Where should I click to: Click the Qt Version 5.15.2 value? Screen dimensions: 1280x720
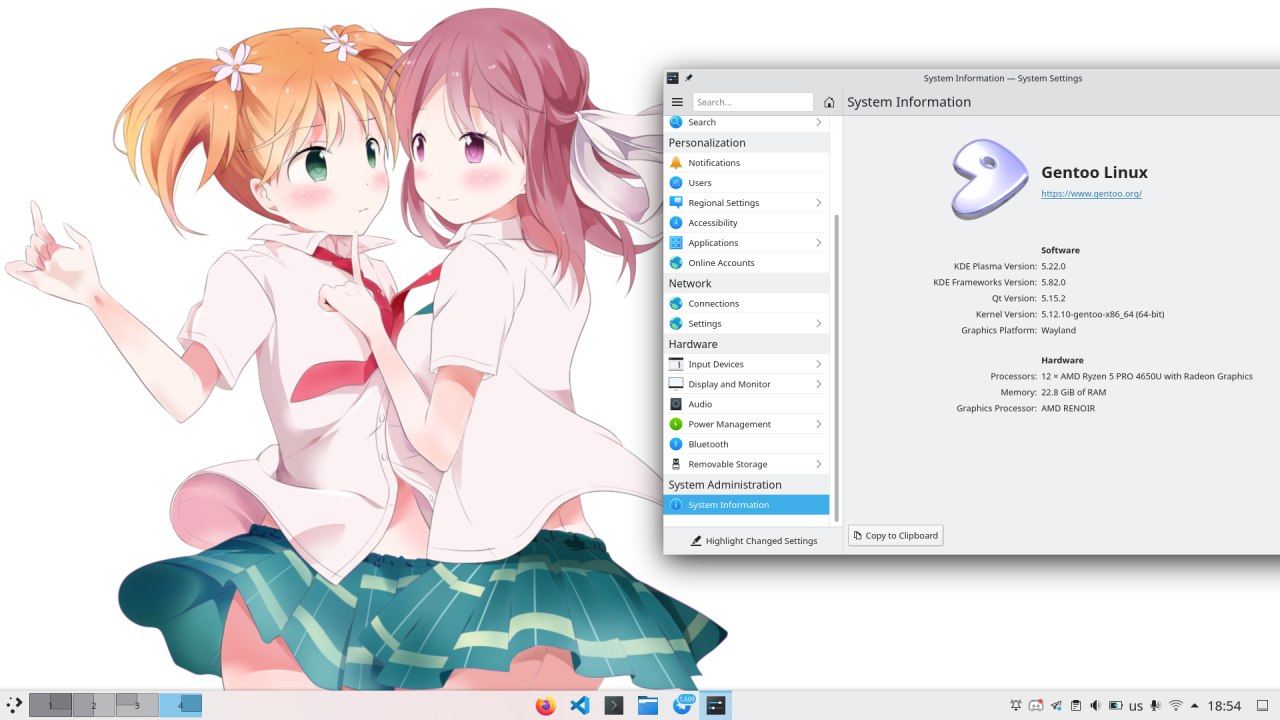point(1053,298)
